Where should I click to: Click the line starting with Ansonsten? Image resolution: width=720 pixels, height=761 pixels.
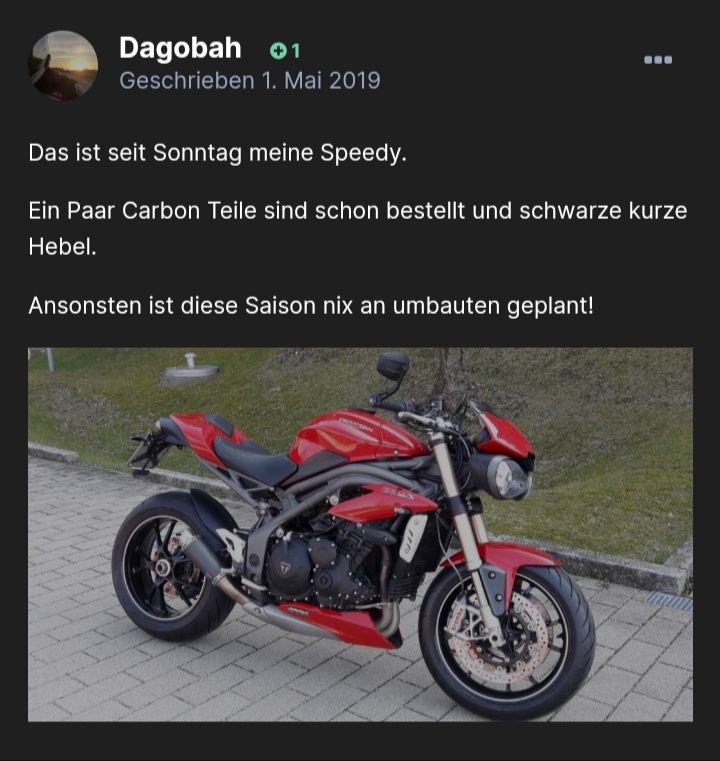(x=311, y=306)
